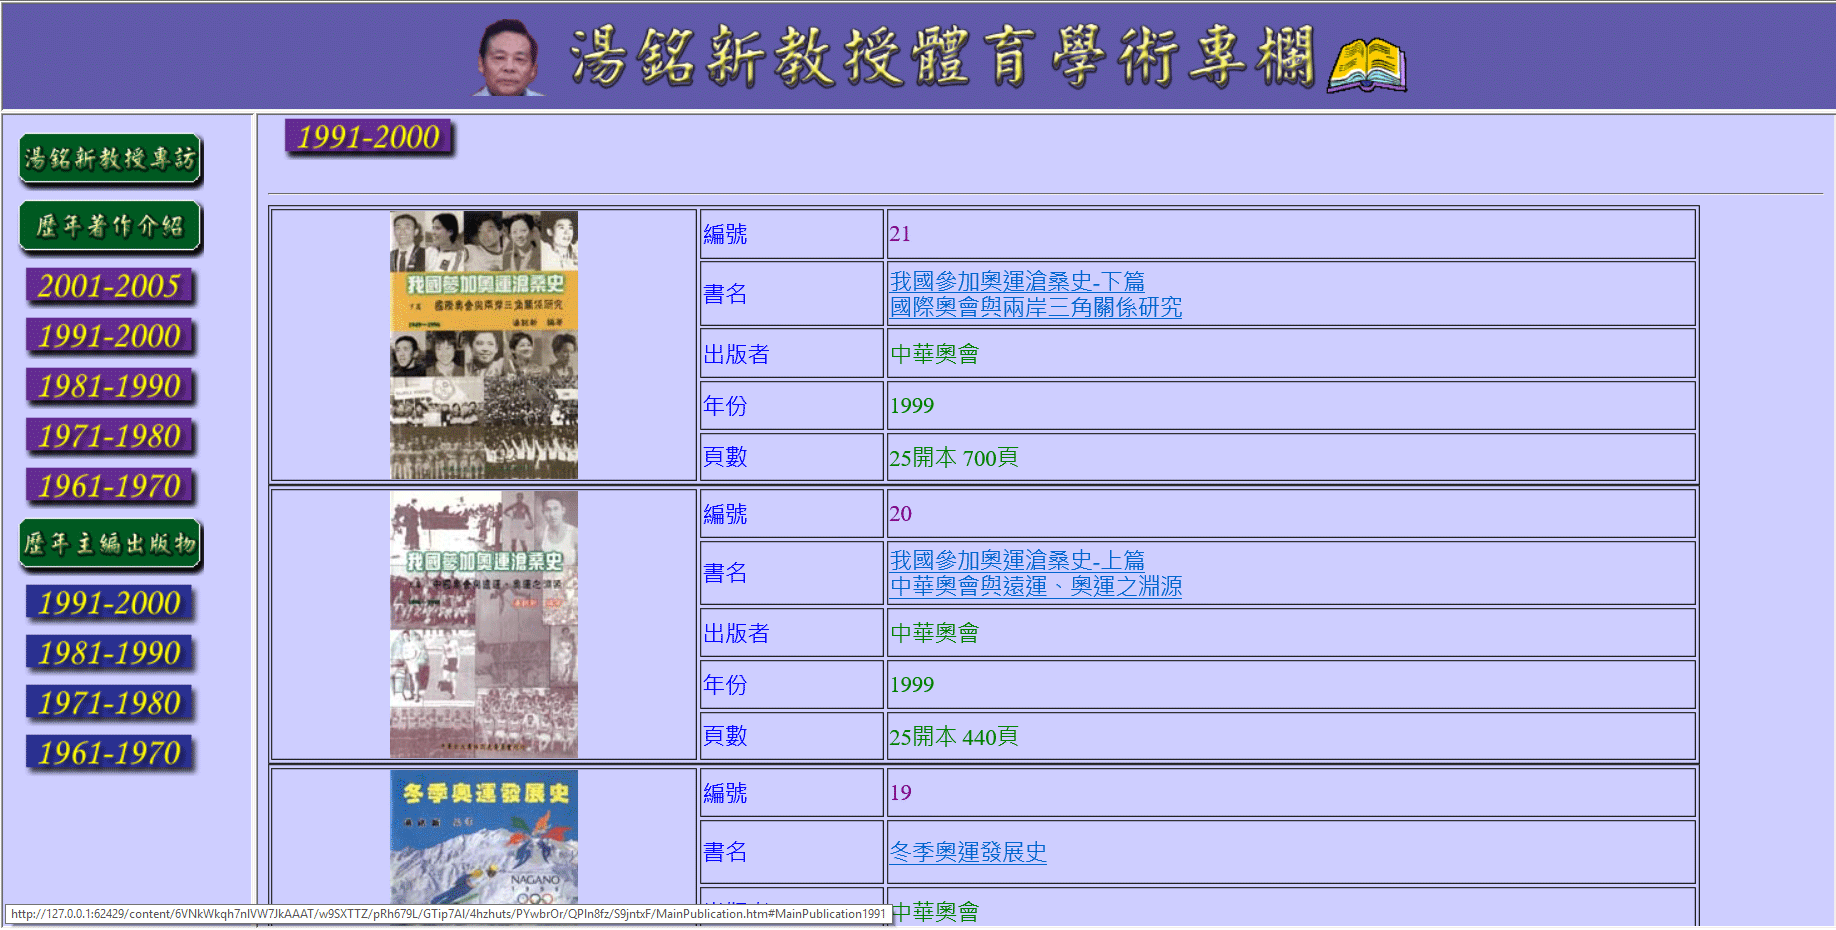
Task: Select the 歷年著作介紹 green menu button
Action: 111,227
